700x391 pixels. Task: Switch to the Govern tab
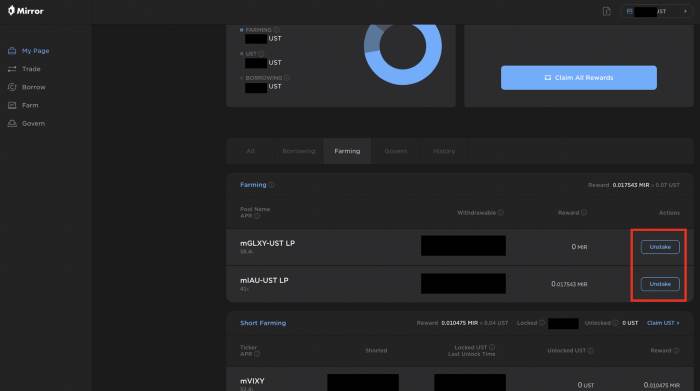pos(396,151)
